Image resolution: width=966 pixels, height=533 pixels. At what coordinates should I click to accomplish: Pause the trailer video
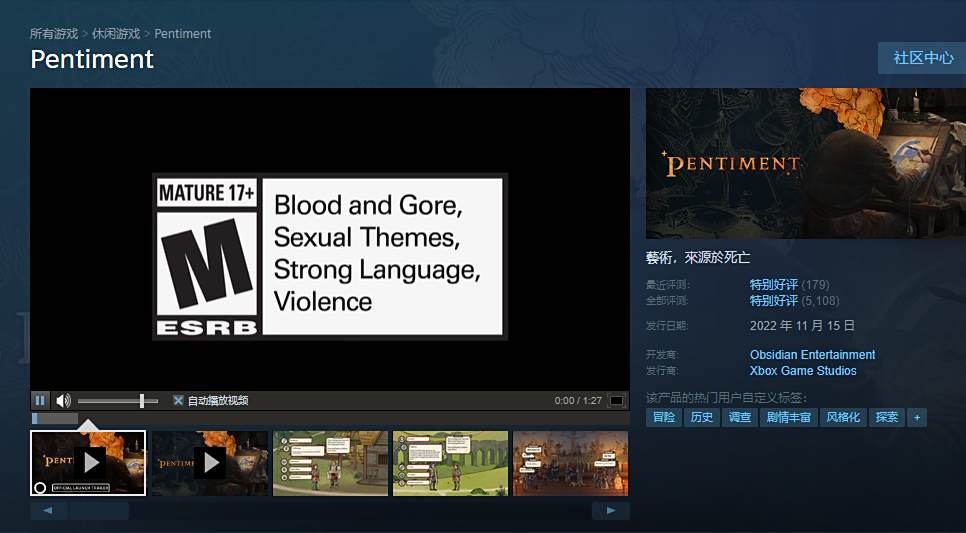[40, 401]
